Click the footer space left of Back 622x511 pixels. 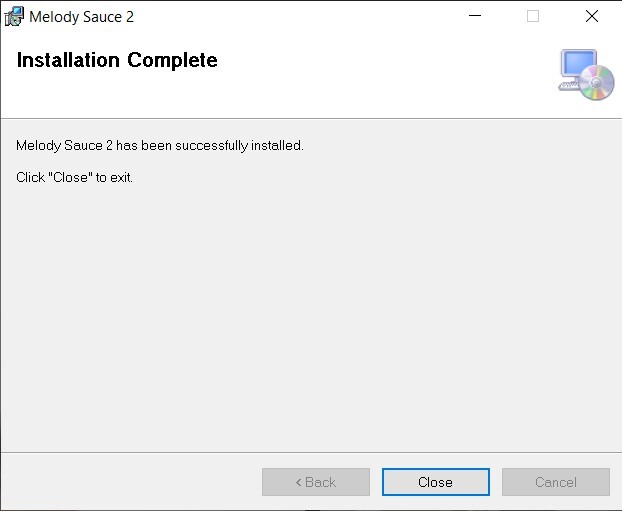pos(130,482)
